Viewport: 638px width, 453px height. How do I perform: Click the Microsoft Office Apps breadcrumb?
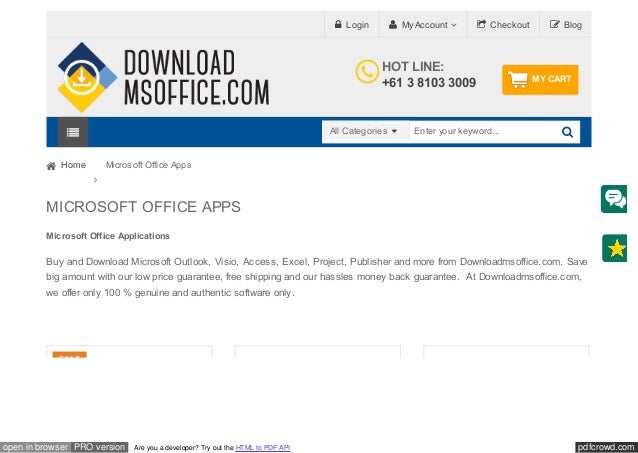tap(149, 165)
